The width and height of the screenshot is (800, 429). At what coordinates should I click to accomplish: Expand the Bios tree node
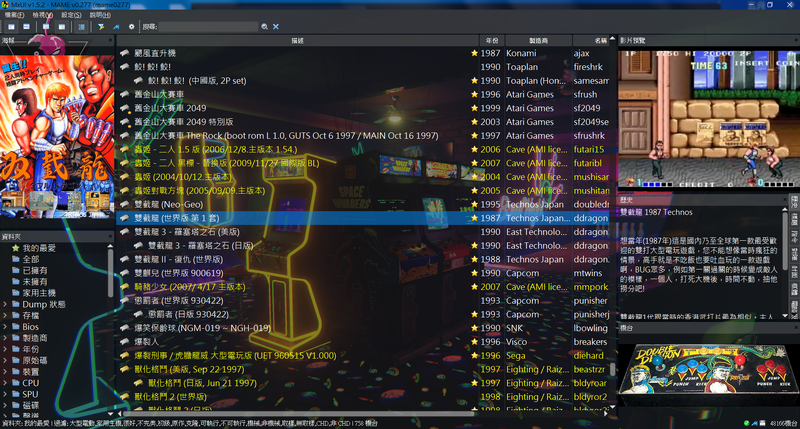(5, 326)
